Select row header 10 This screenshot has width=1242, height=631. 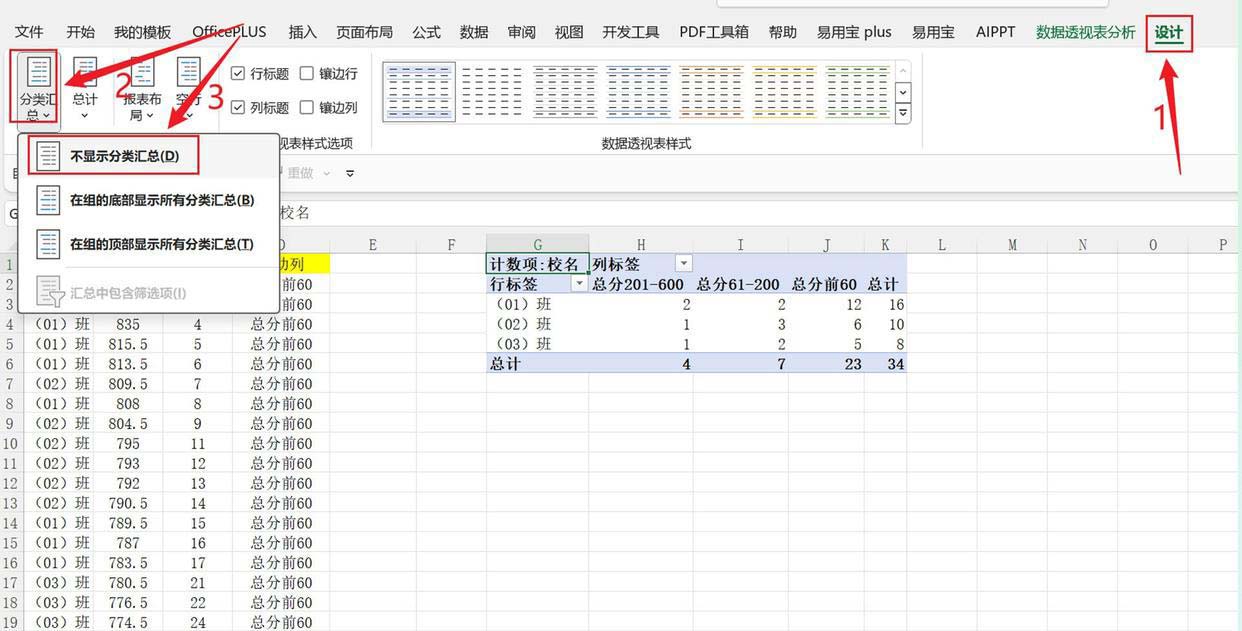[x=10, y=443]
